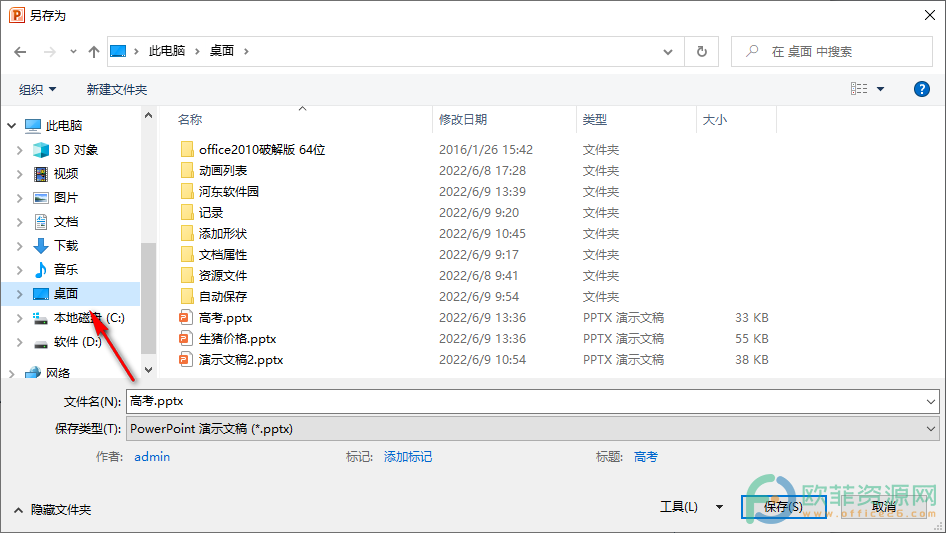Select the 自动保存 folder
The image size is (946, 533).
(x=223, y=296)
